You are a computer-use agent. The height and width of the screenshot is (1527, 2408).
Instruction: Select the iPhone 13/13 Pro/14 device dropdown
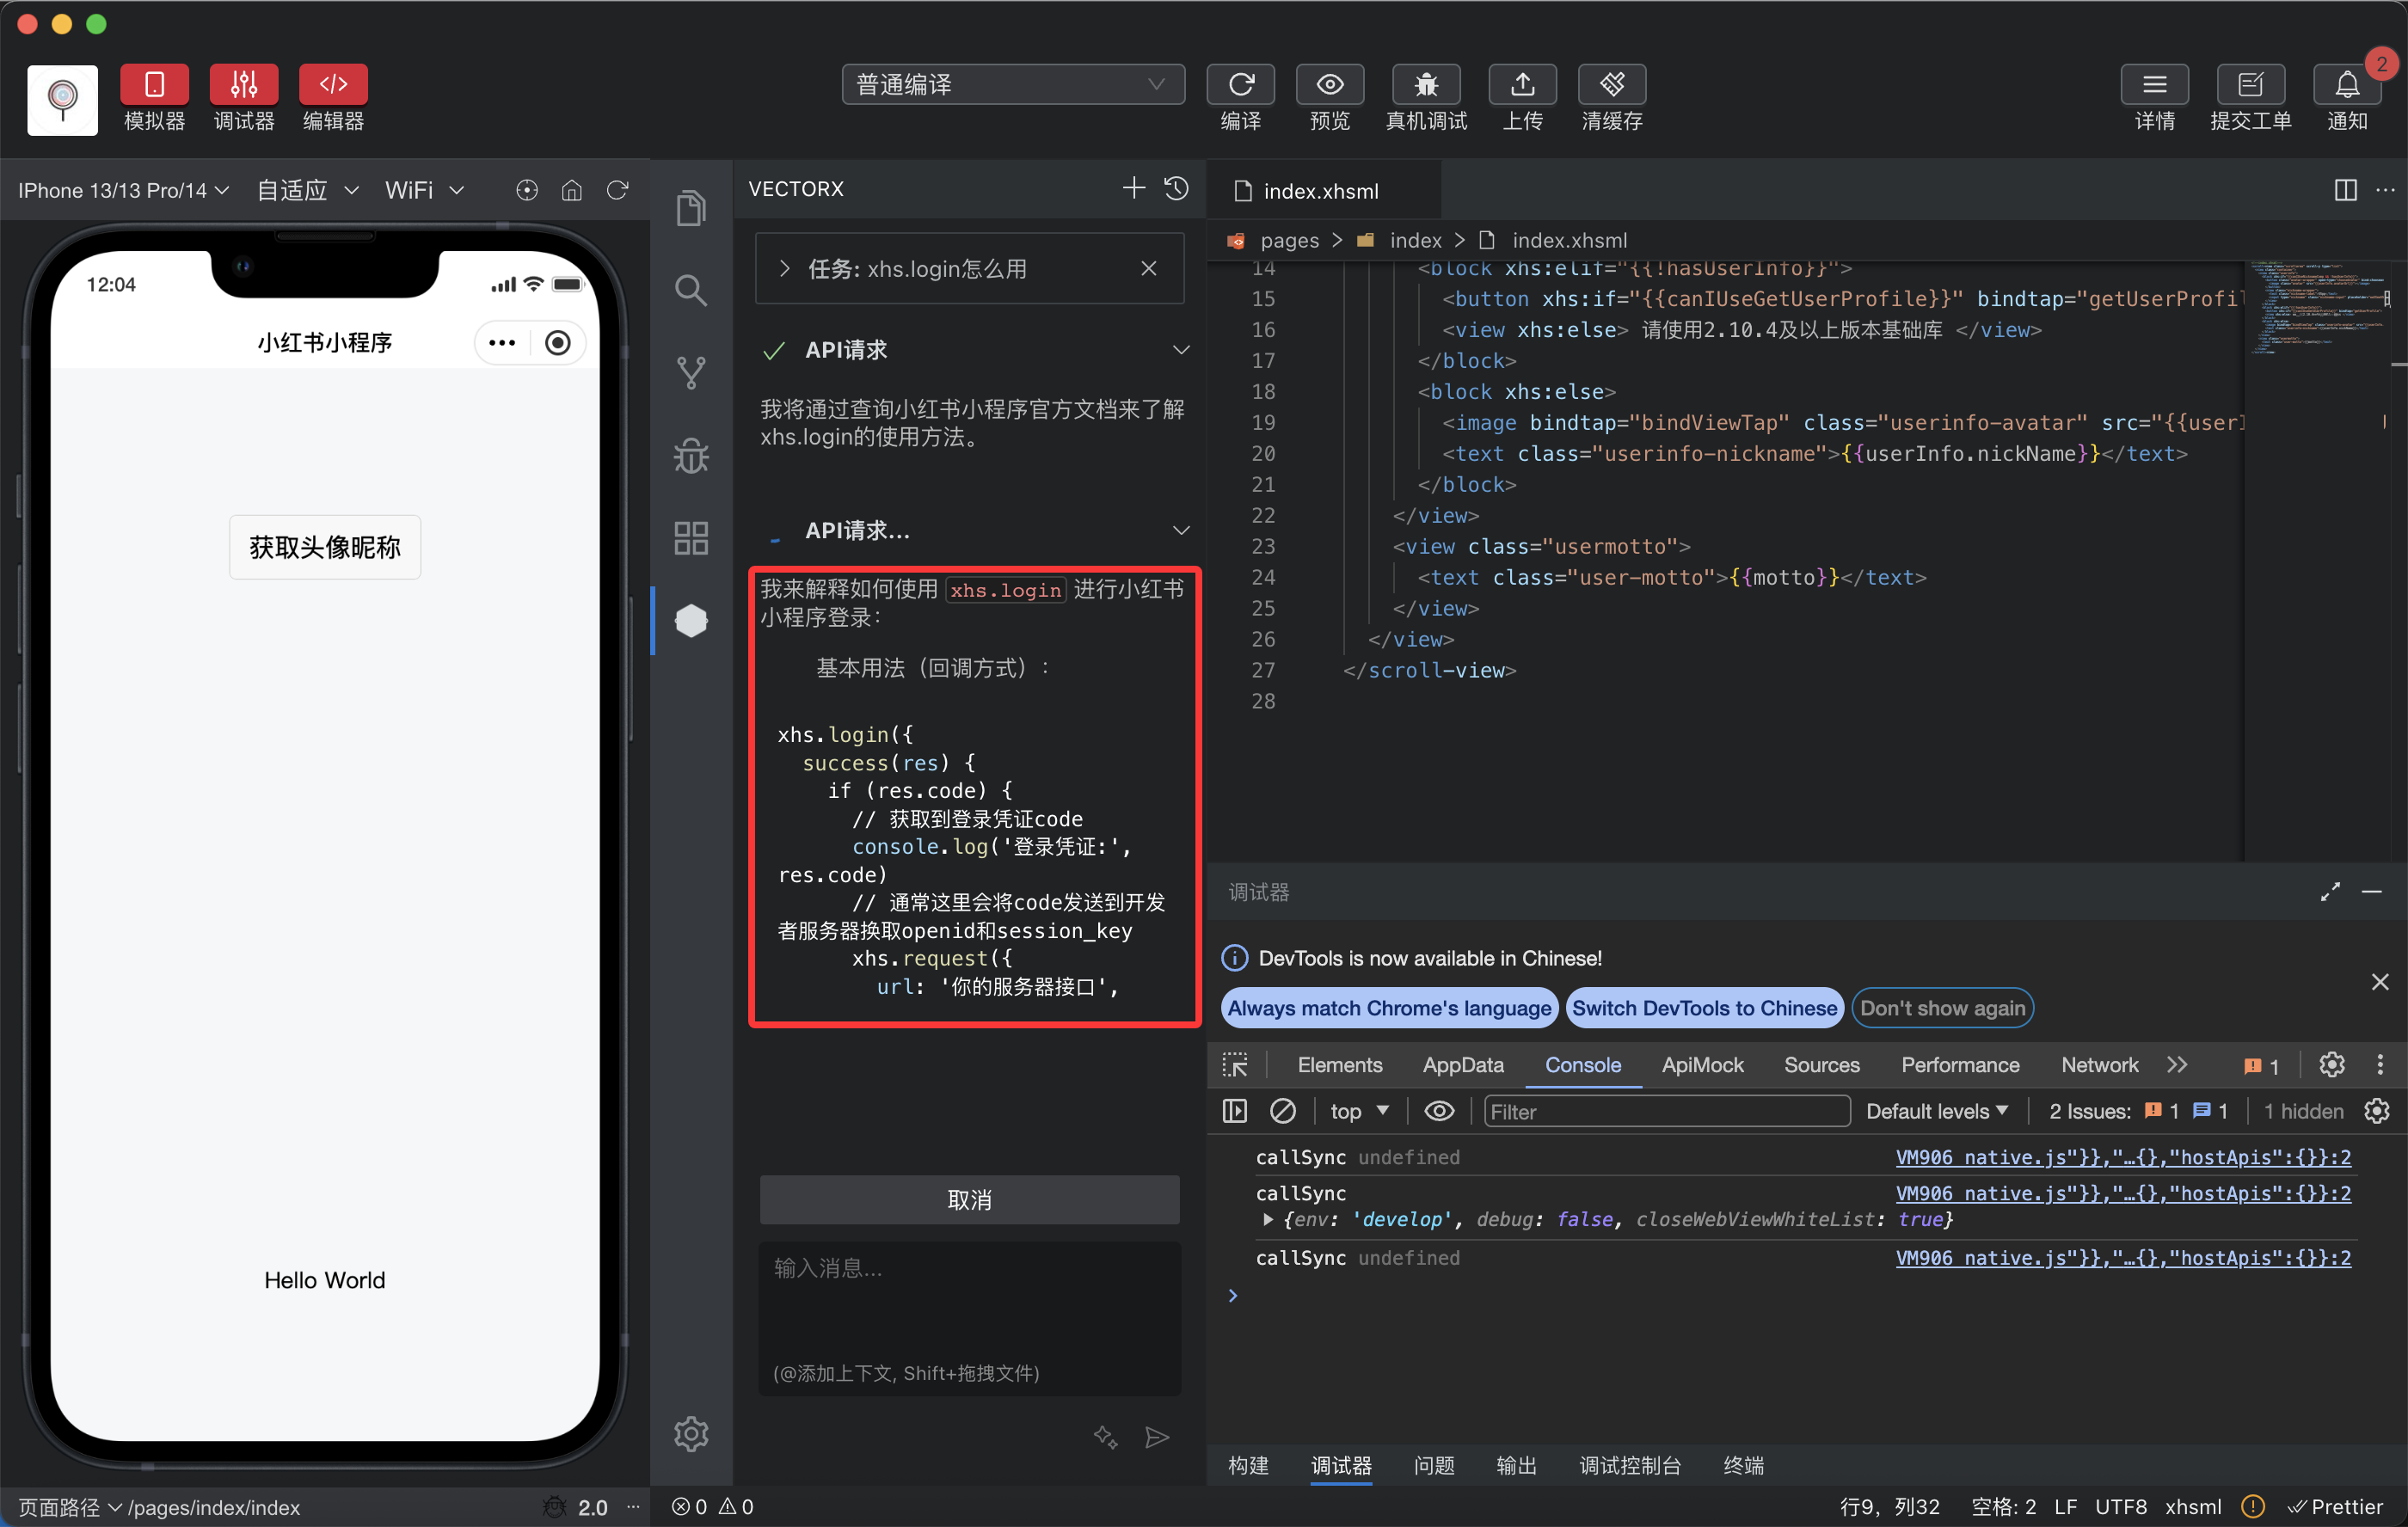pos(123,190)
